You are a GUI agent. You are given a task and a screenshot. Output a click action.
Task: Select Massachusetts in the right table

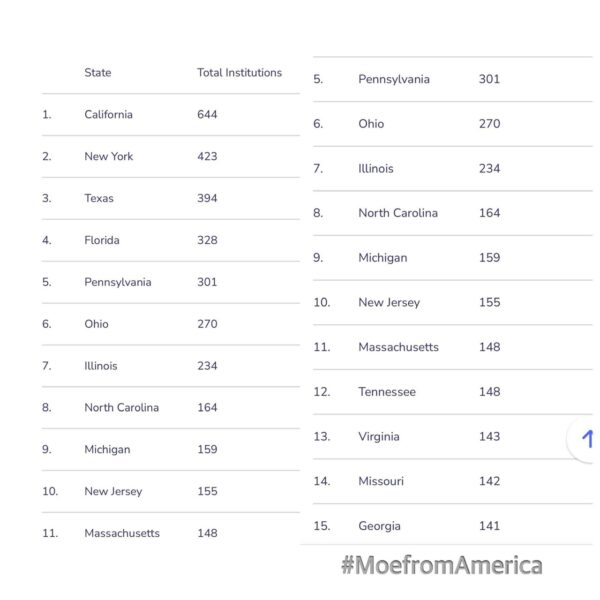[398, 347]
